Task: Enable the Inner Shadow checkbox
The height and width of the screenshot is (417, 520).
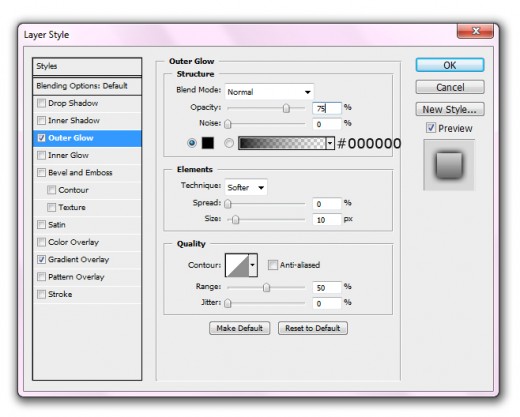Action: 41,120
